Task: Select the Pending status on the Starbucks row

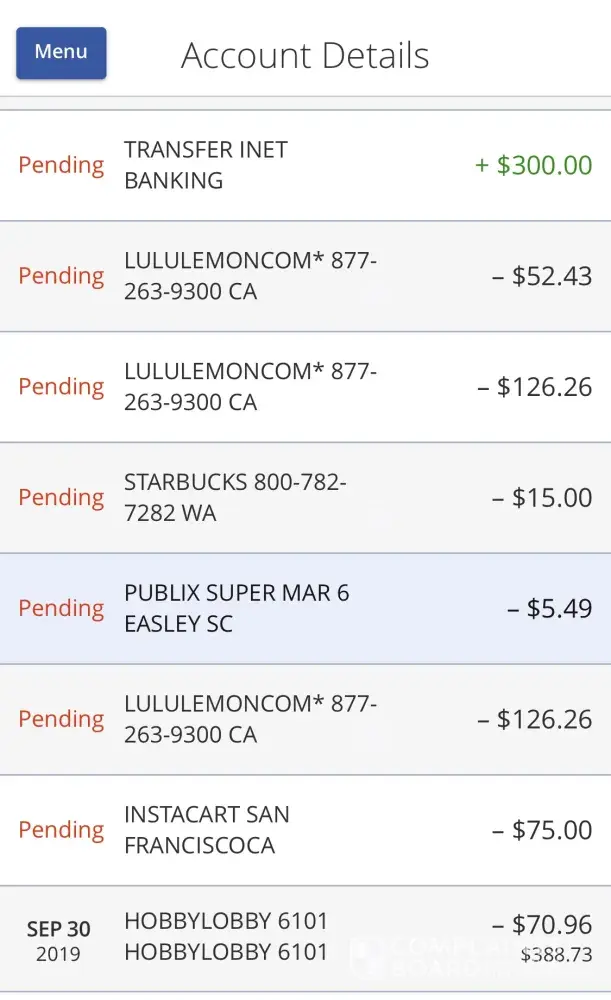Action: (x=61, y=498)
